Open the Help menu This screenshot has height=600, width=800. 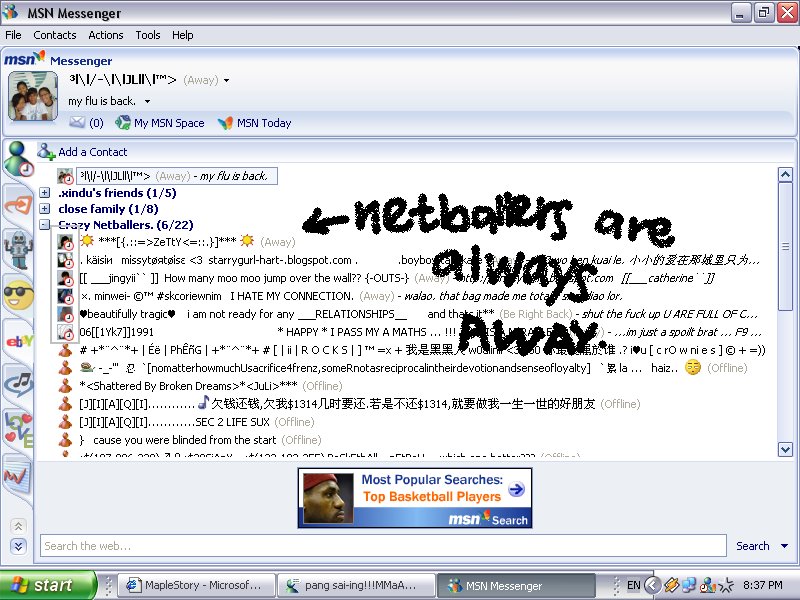coord(183,35)
